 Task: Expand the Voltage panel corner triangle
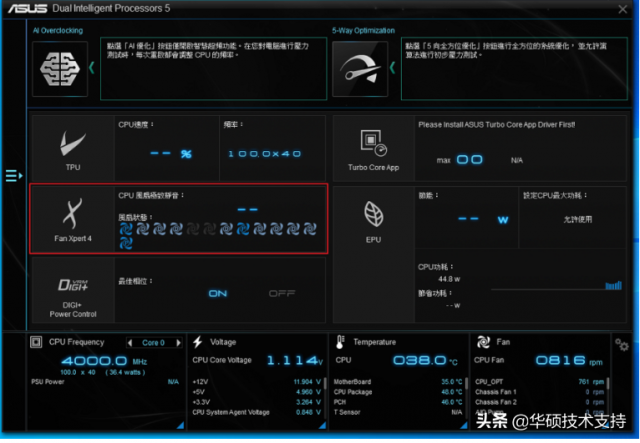point(322,425)
